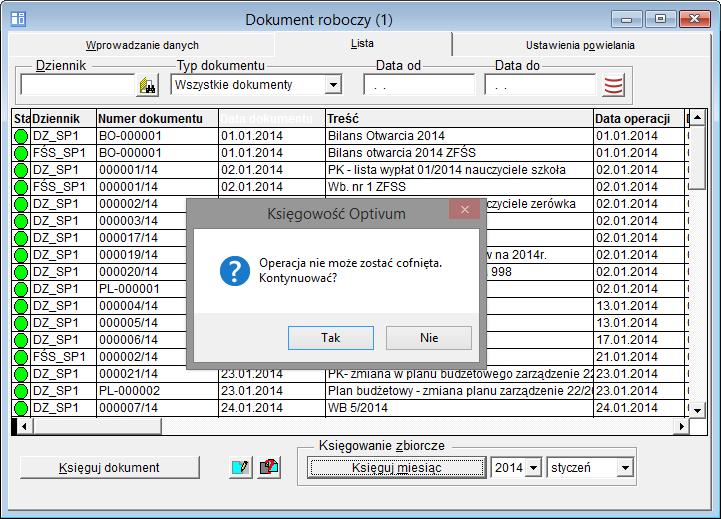
Task: Click the Dziennik column header
Action: click(63, 119)
